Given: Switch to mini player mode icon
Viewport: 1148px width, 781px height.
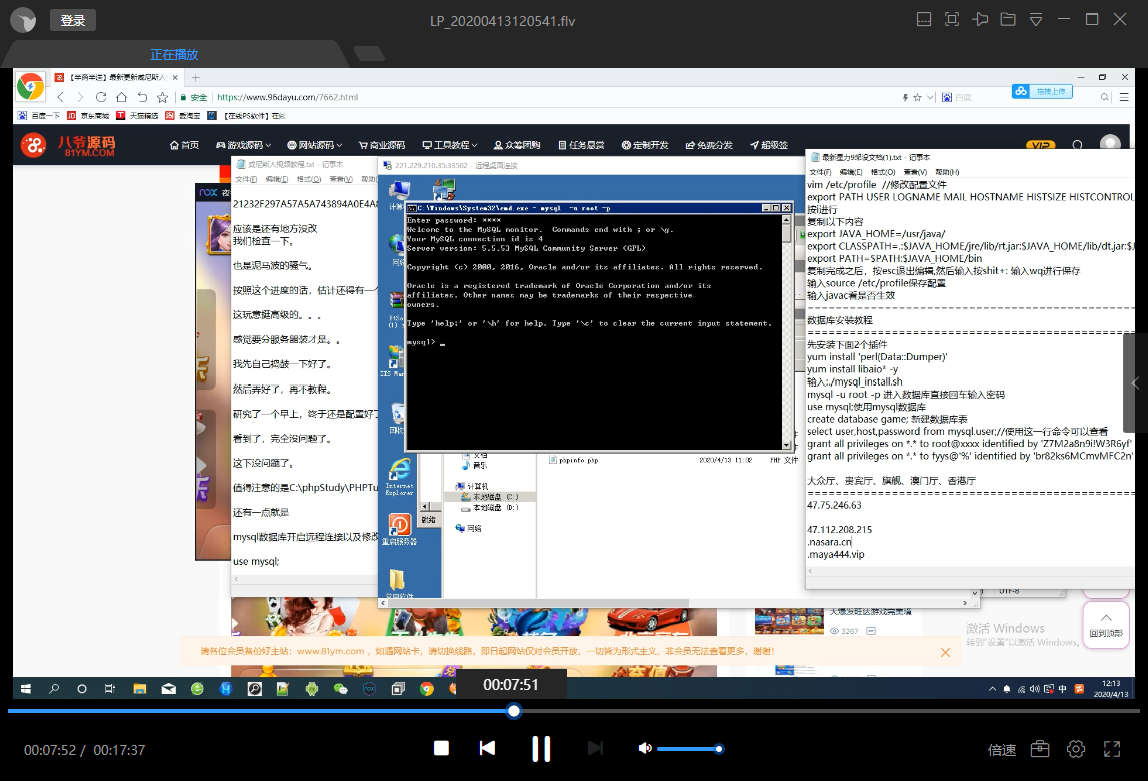Looking at the screenshot, I should pos(924,20).
